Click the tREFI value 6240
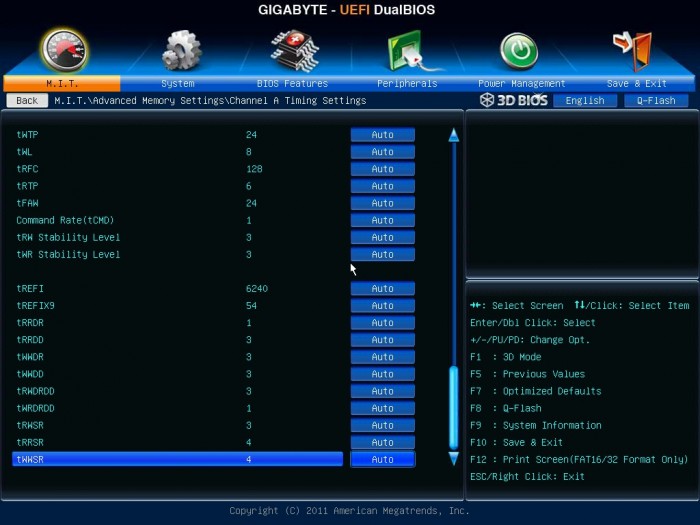 point(257,289)
